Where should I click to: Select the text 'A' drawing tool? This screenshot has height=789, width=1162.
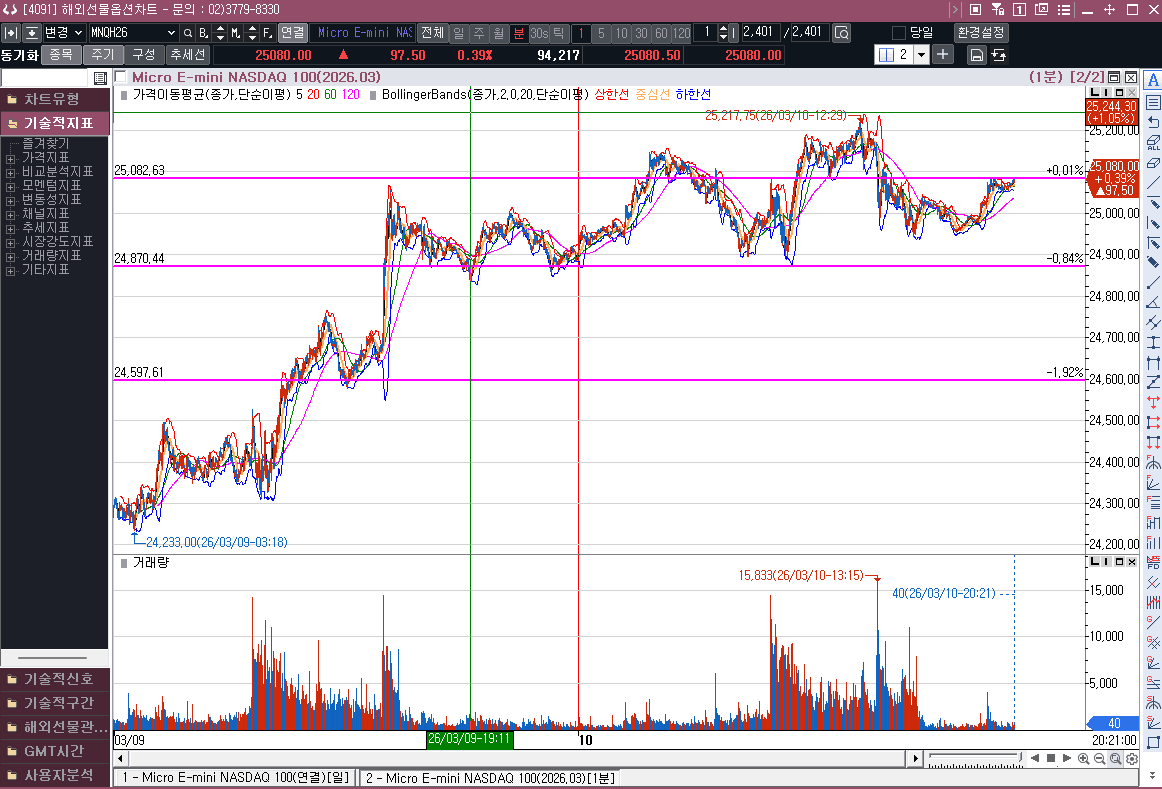click(1153, 81)
